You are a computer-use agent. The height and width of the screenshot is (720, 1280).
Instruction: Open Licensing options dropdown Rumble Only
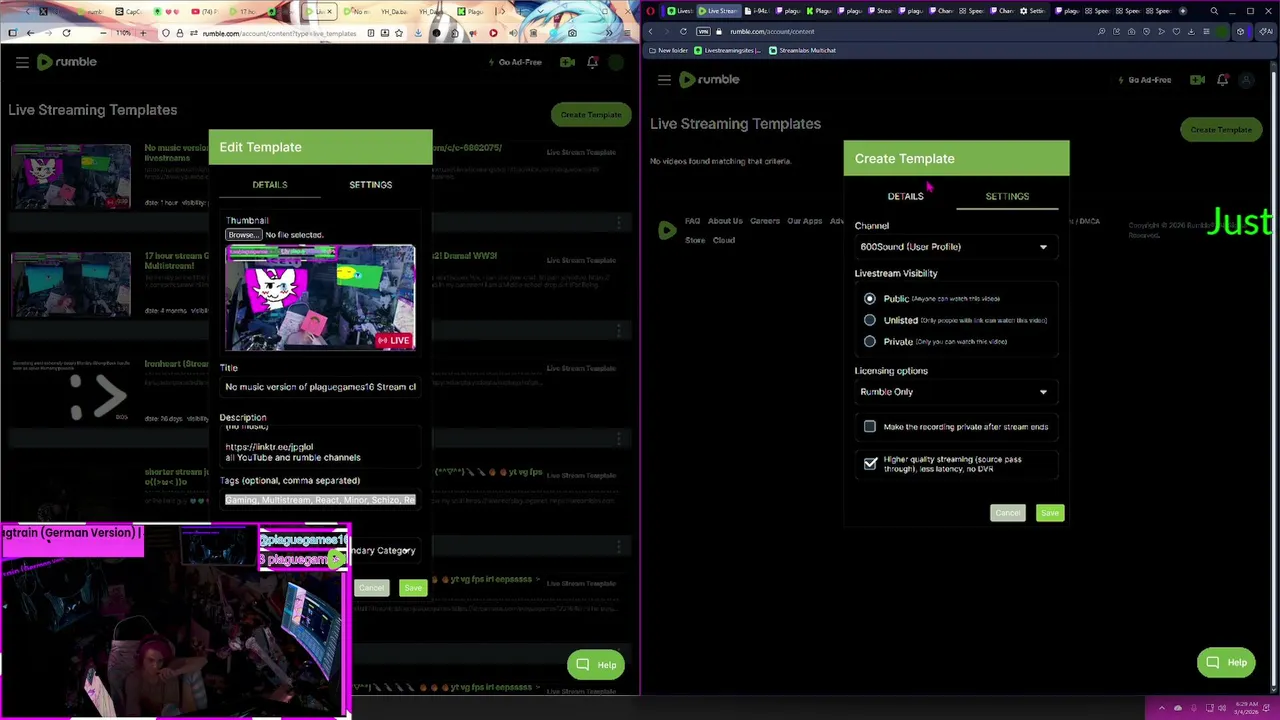[x=955, y=392]
